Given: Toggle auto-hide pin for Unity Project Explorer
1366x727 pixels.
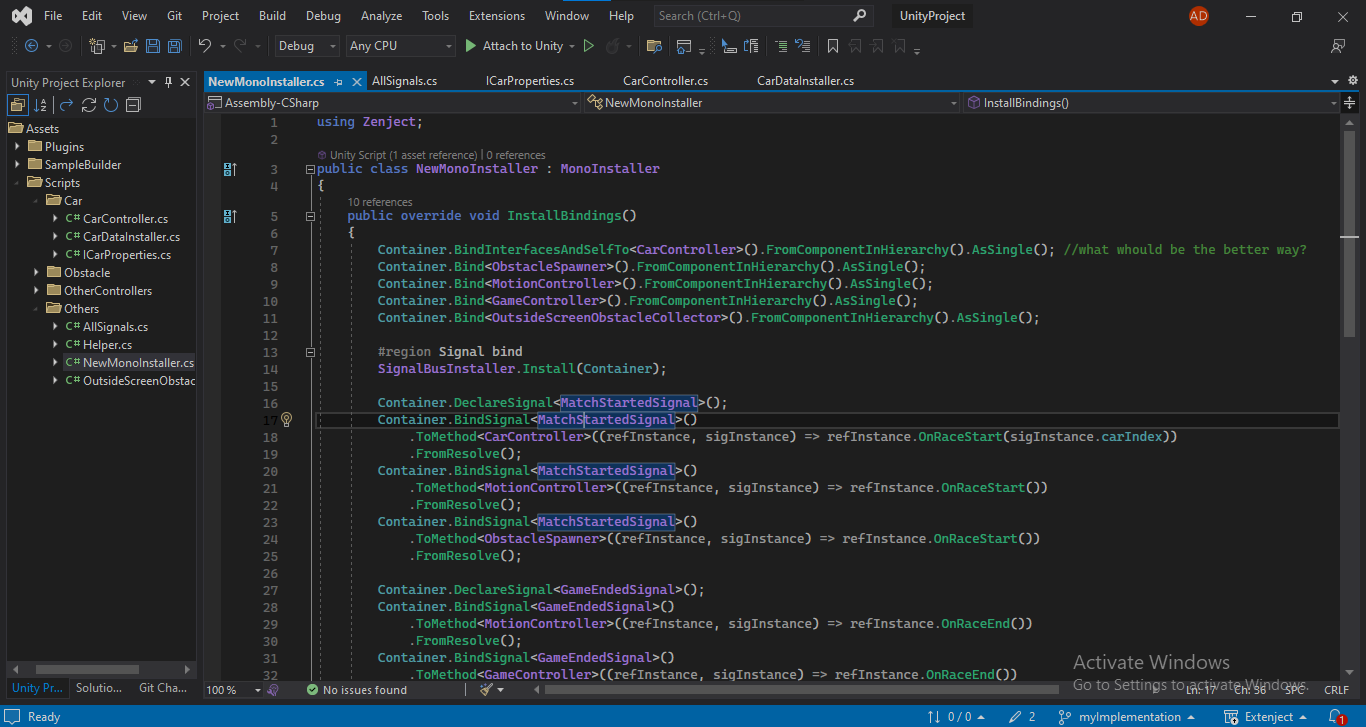Looking at the screenshot, I should pos(169,82).
